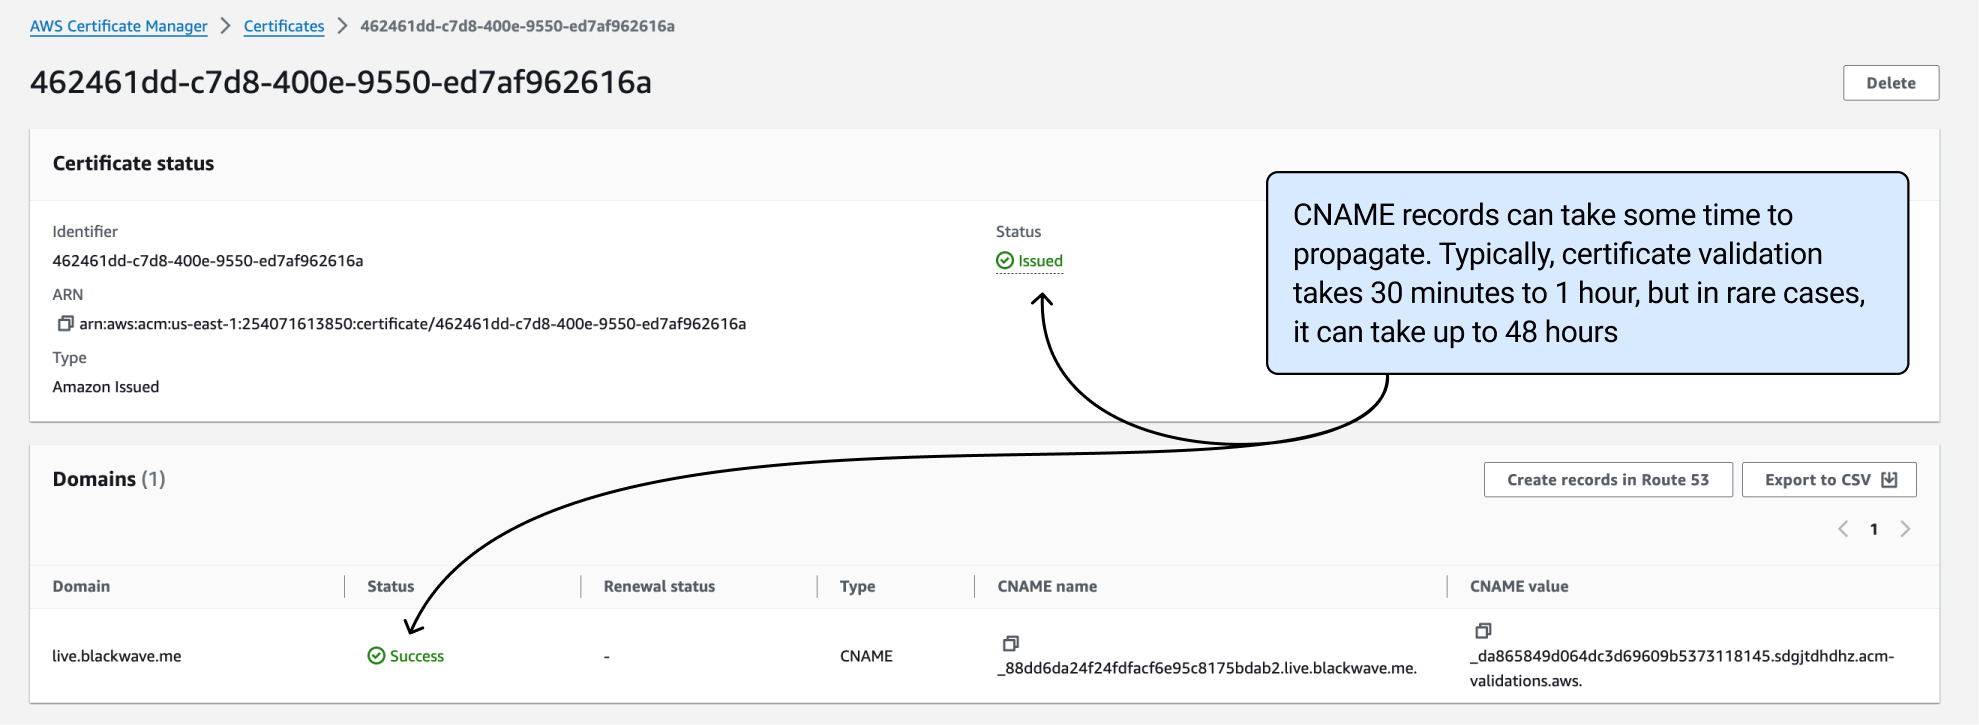Click the Issued status check icon

coord(1005,261)
